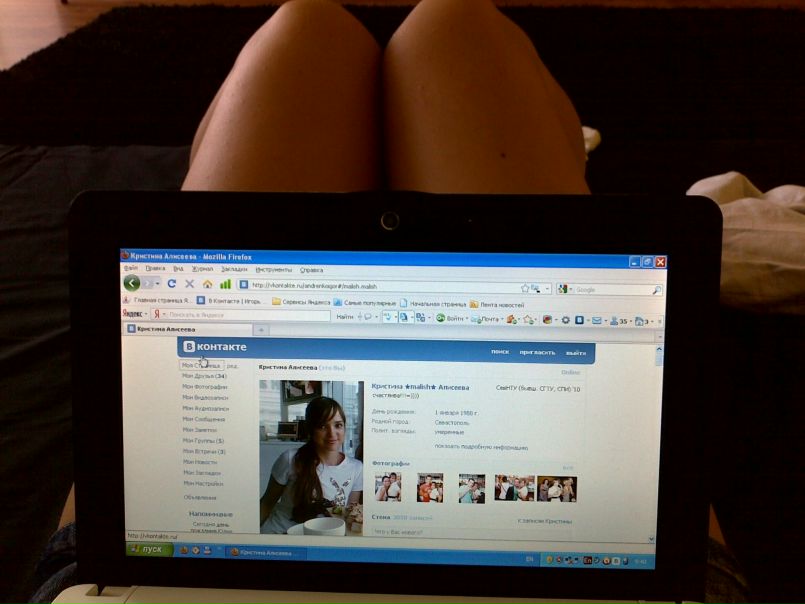Viewport: 805px width, 604px height.
Task: Click the page's vertical scrollbar up arrow
Action: point(659,350)
